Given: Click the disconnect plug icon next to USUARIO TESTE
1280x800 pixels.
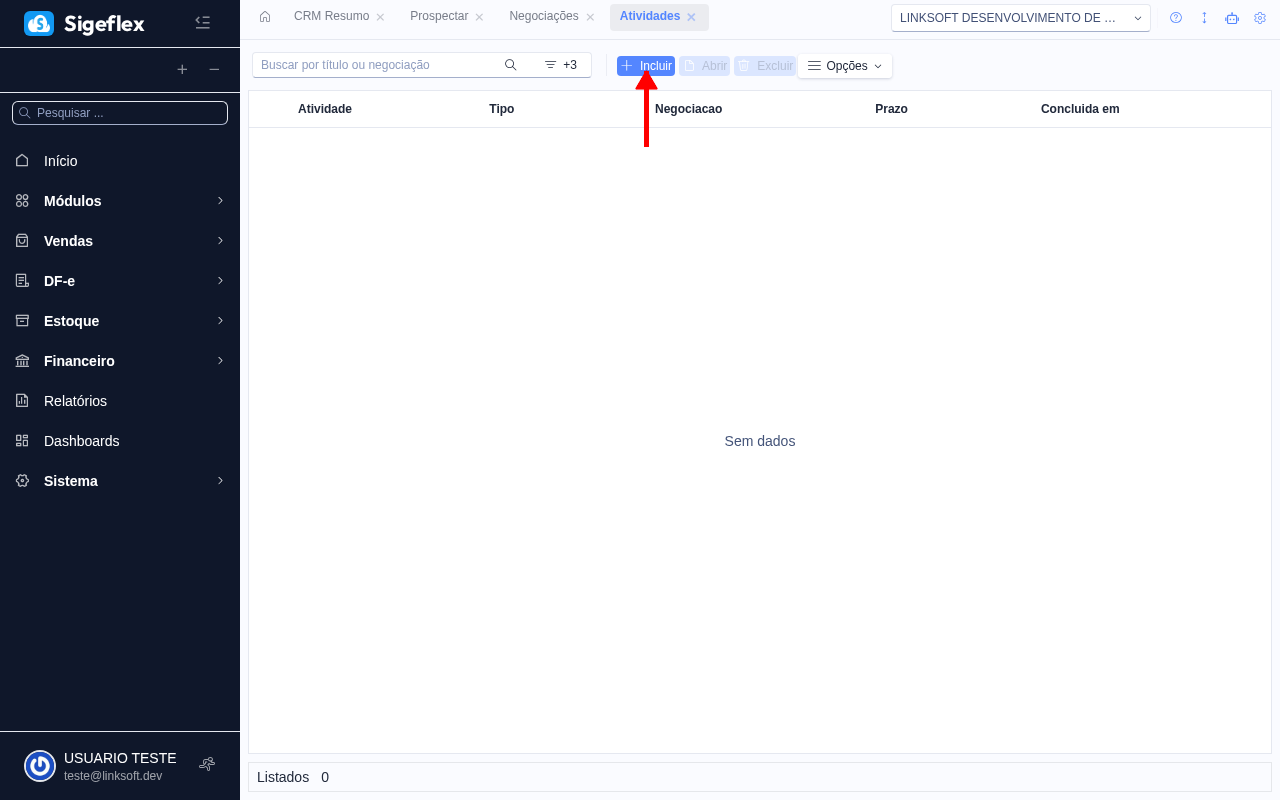Looking at the screenshot, I should [207, 763].
